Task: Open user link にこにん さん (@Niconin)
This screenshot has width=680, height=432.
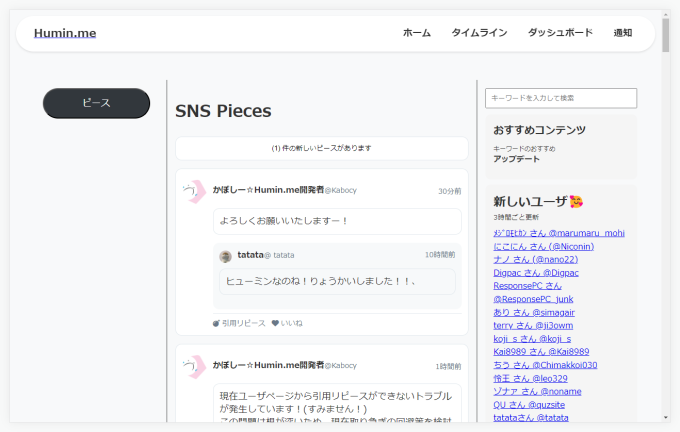Action: tap(543, 247)
